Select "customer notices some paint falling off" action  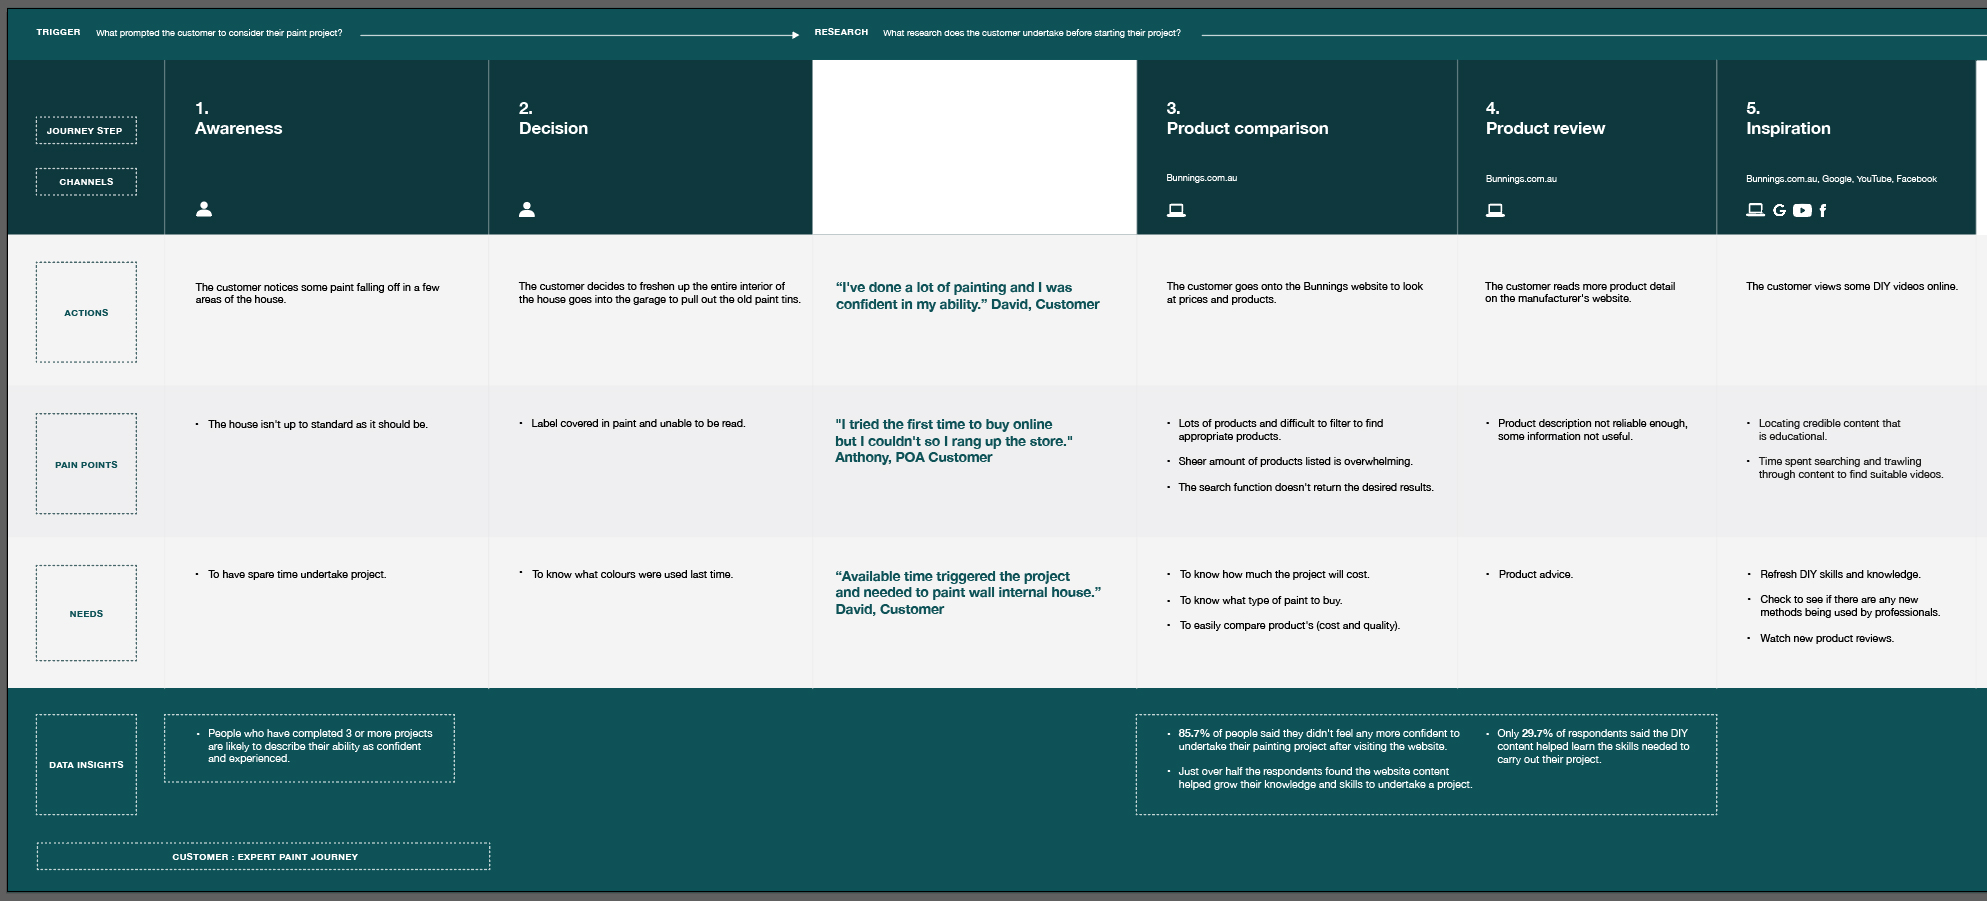click(x=317, y=293)
